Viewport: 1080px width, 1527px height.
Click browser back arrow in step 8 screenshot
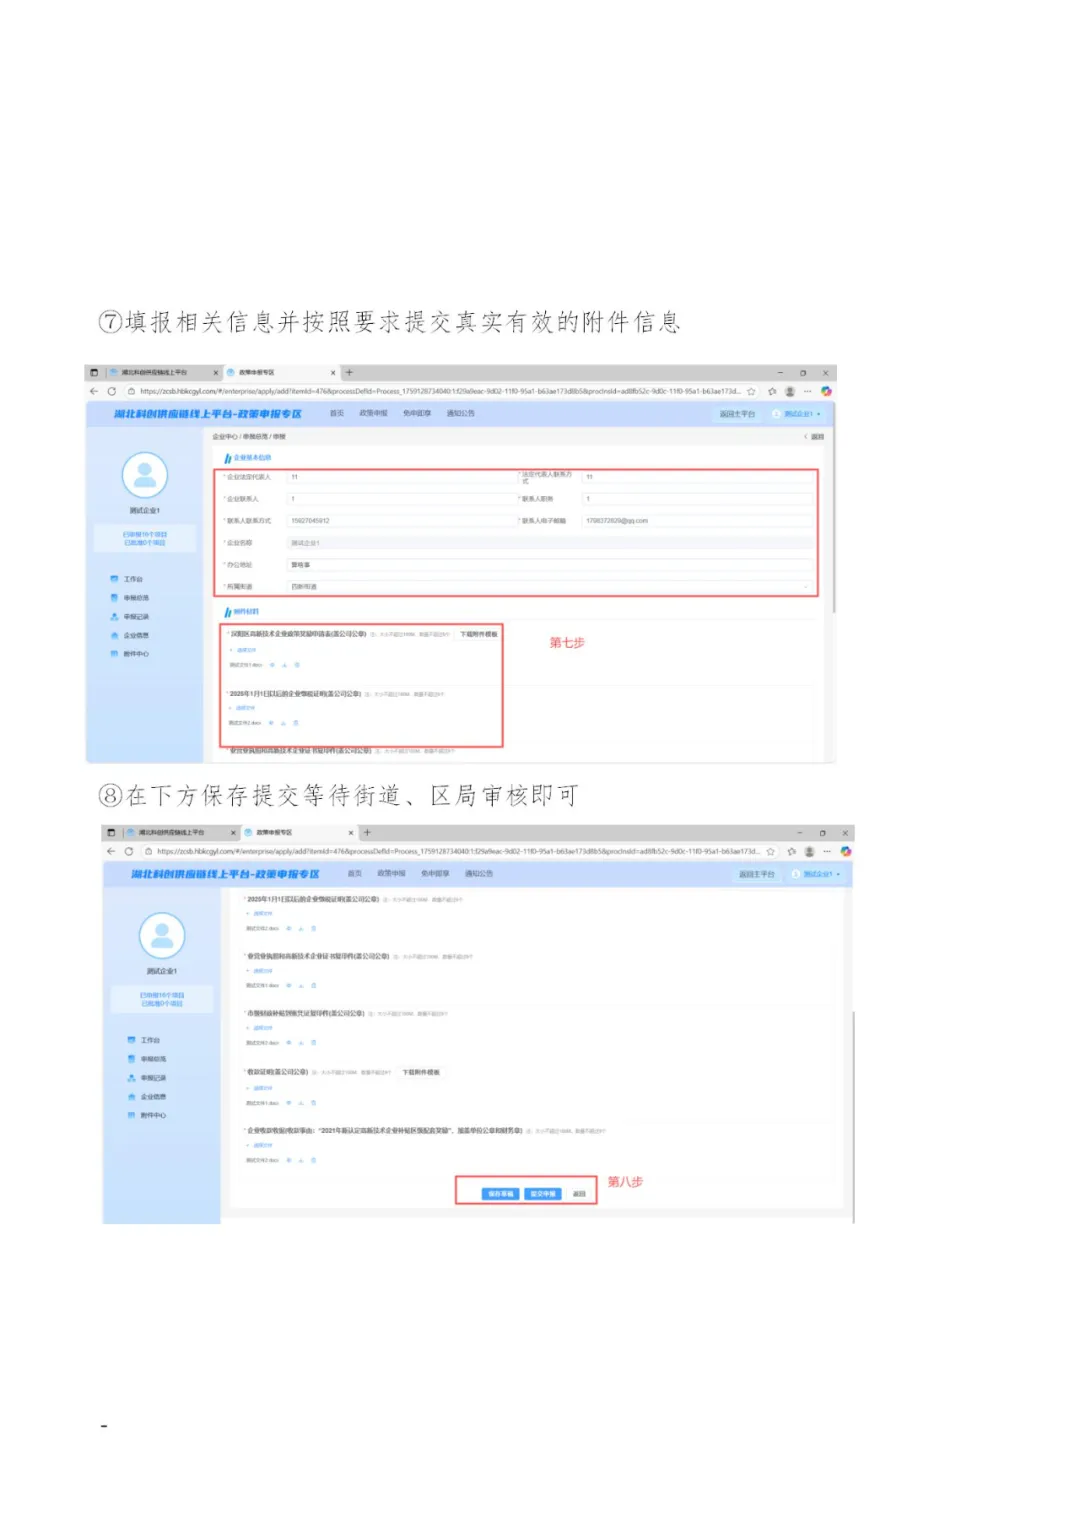tap(111, 852)
